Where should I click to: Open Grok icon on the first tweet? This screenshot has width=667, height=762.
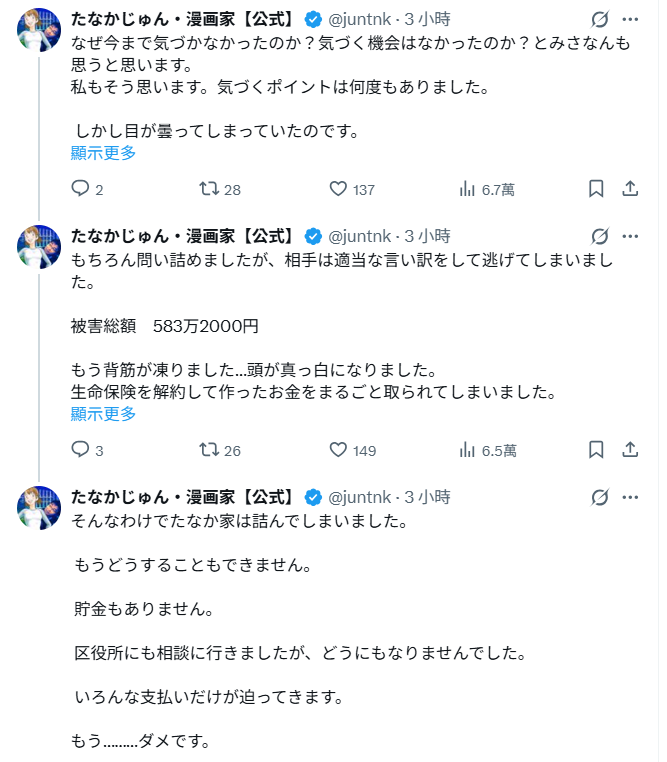(x=600, y=19)
